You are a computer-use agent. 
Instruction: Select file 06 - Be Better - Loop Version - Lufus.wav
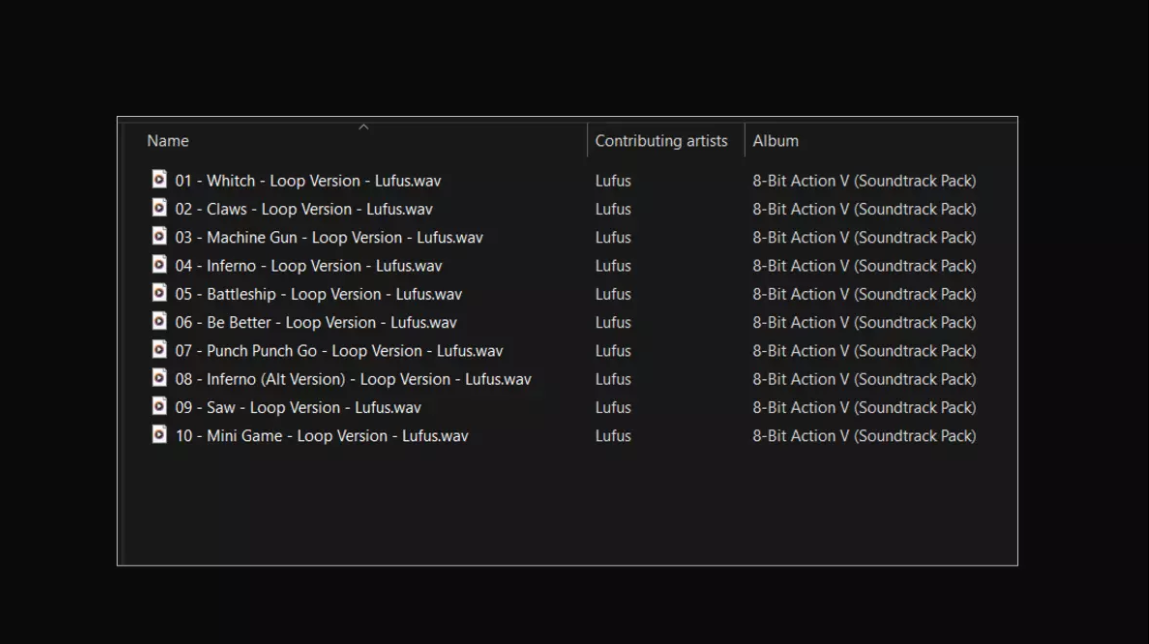(x=316, y=322)
